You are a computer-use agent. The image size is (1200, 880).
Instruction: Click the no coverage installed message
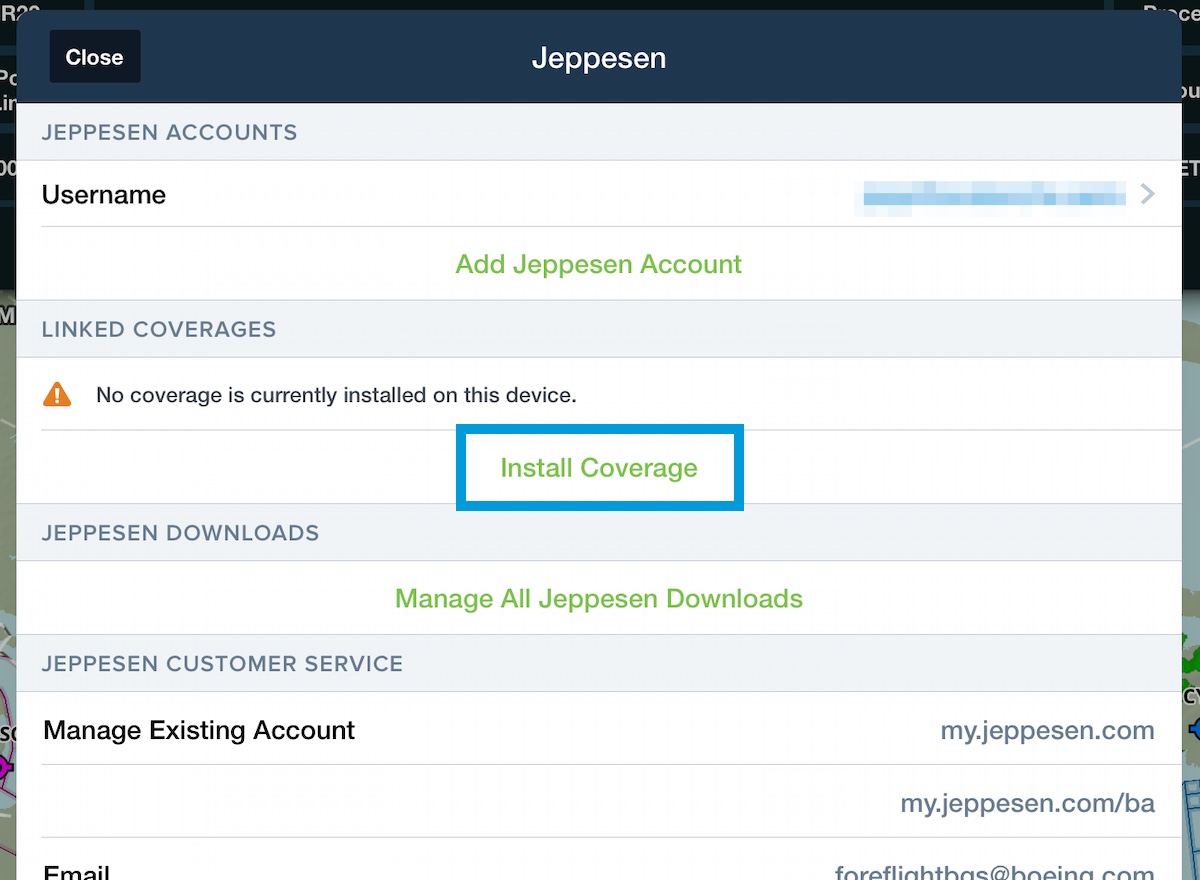tap(336, 395)
